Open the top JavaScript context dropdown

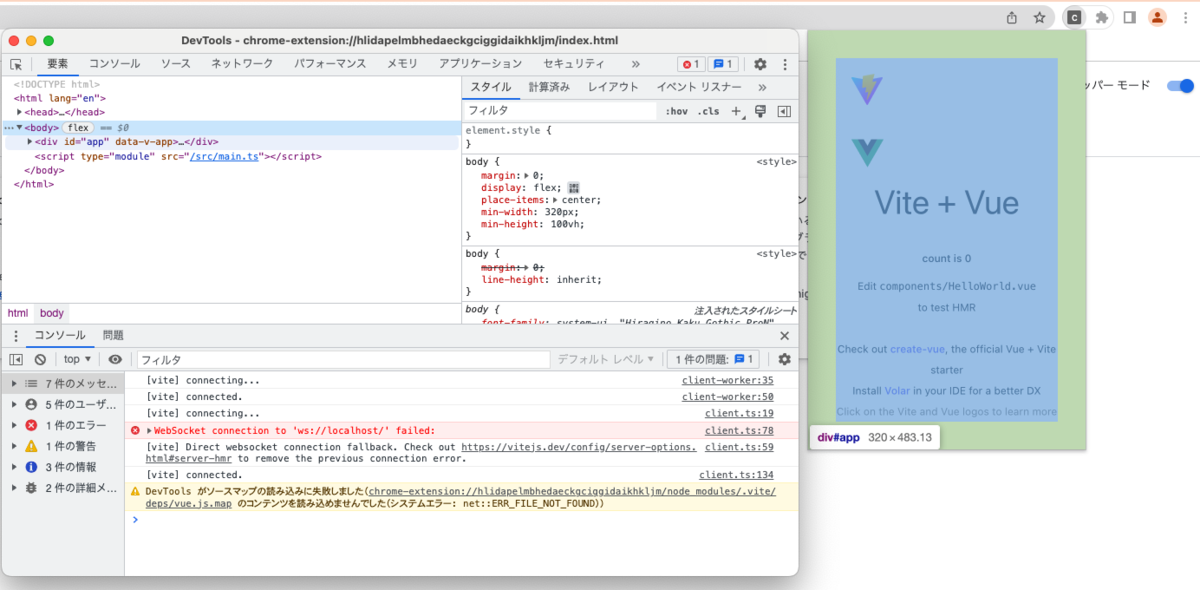pos(77,359)
